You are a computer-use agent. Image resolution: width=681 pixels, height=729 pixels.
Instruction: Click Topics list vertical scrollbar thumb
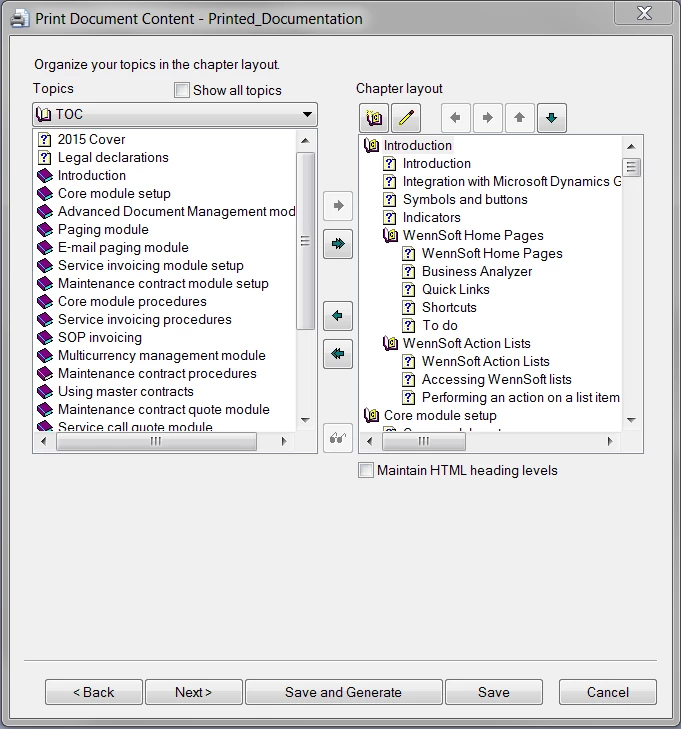(x=305, y=241)
